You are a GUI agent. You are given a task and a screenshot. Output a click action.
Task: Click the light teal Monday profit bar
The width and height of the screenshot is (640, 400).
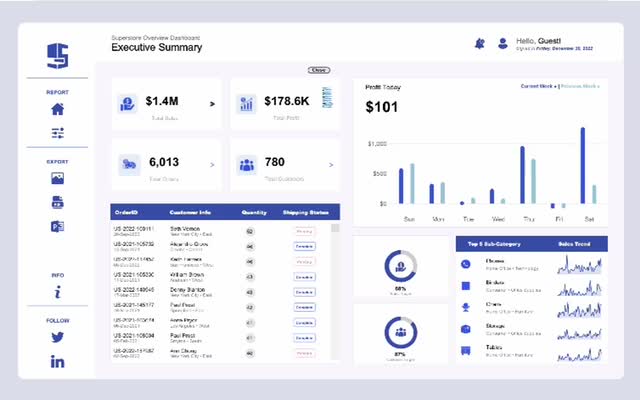point(443,193)
